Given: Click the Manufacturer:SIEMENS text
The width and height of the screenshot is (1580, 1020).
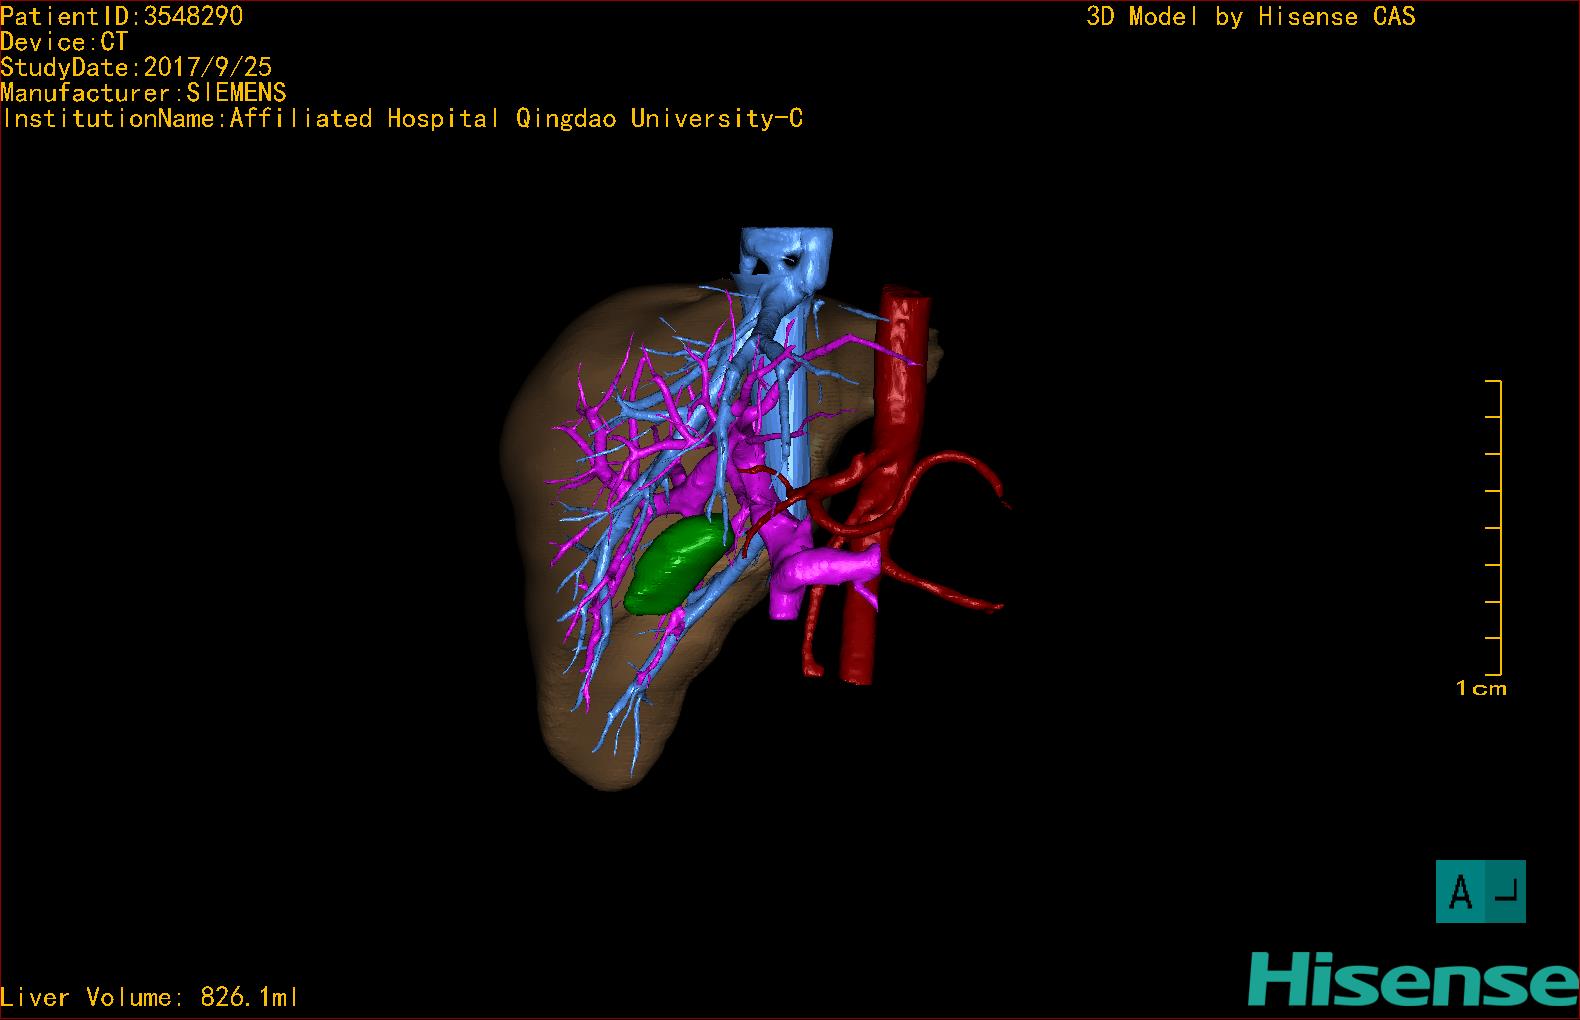Looking at the screenshot, I should (x=143, y=93).
